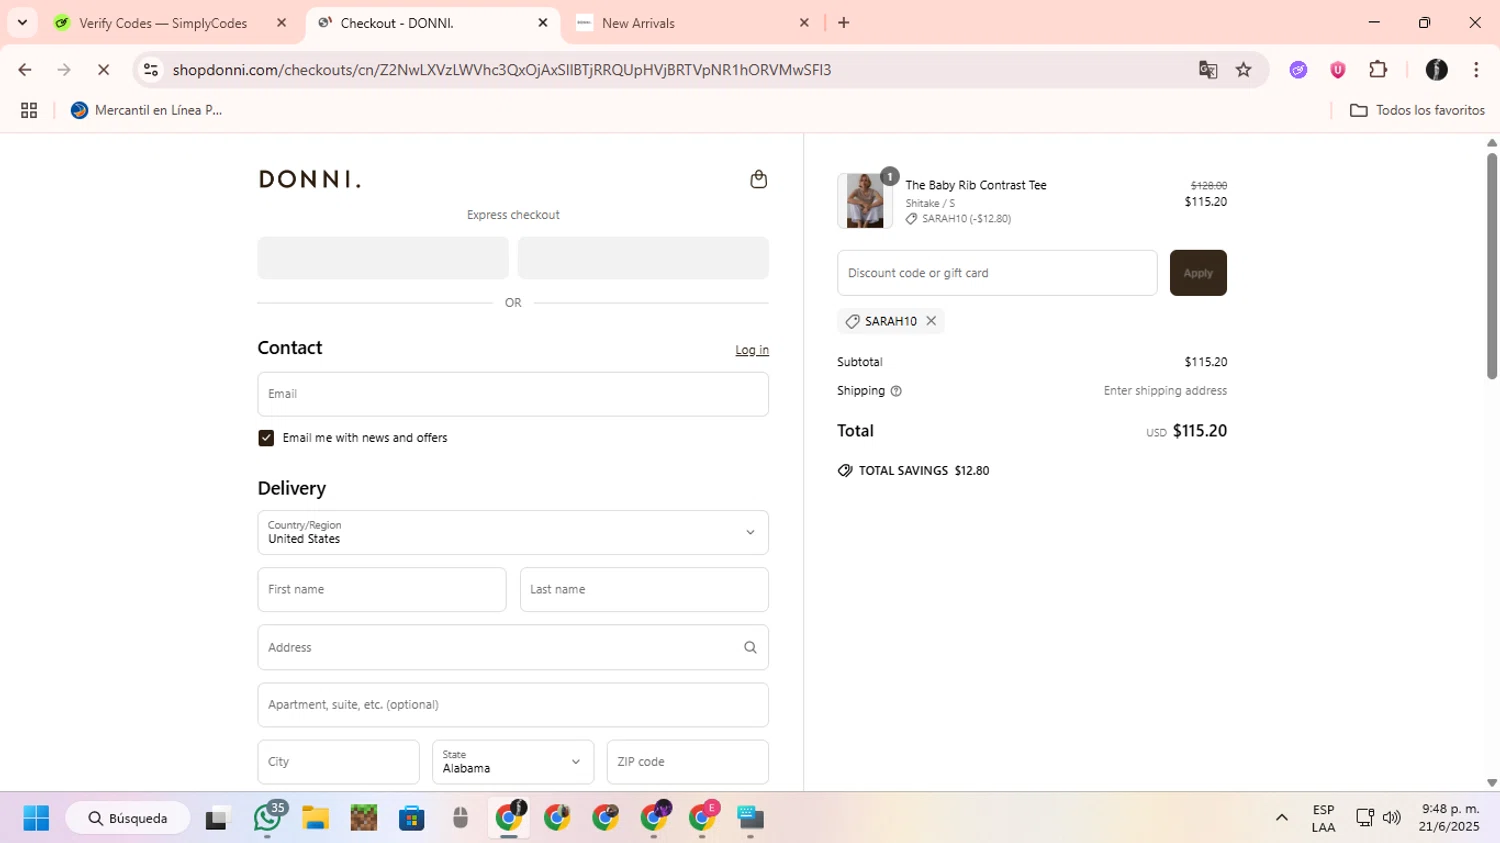Image resolution: width=1500 pixels, height=843 pixels.
Task: Show hidden system tray icons
Action: pos(1281,818)
